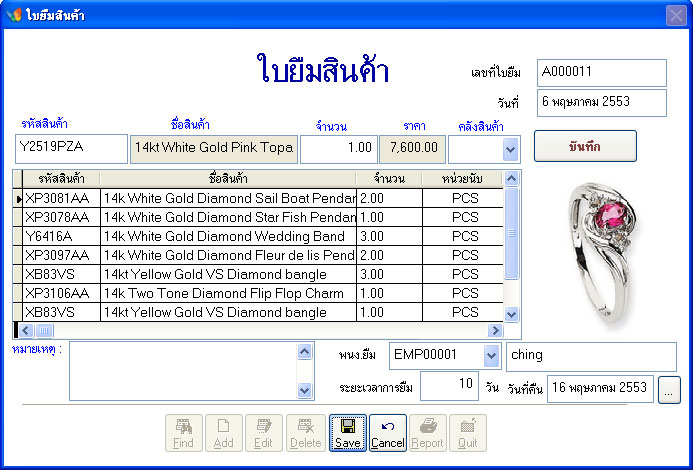Image resolution: width=693 pixels, height=470 pixels.
Task: Click the Quit toolbar icon
Action: pyautogui.click(x=467, y=433)
